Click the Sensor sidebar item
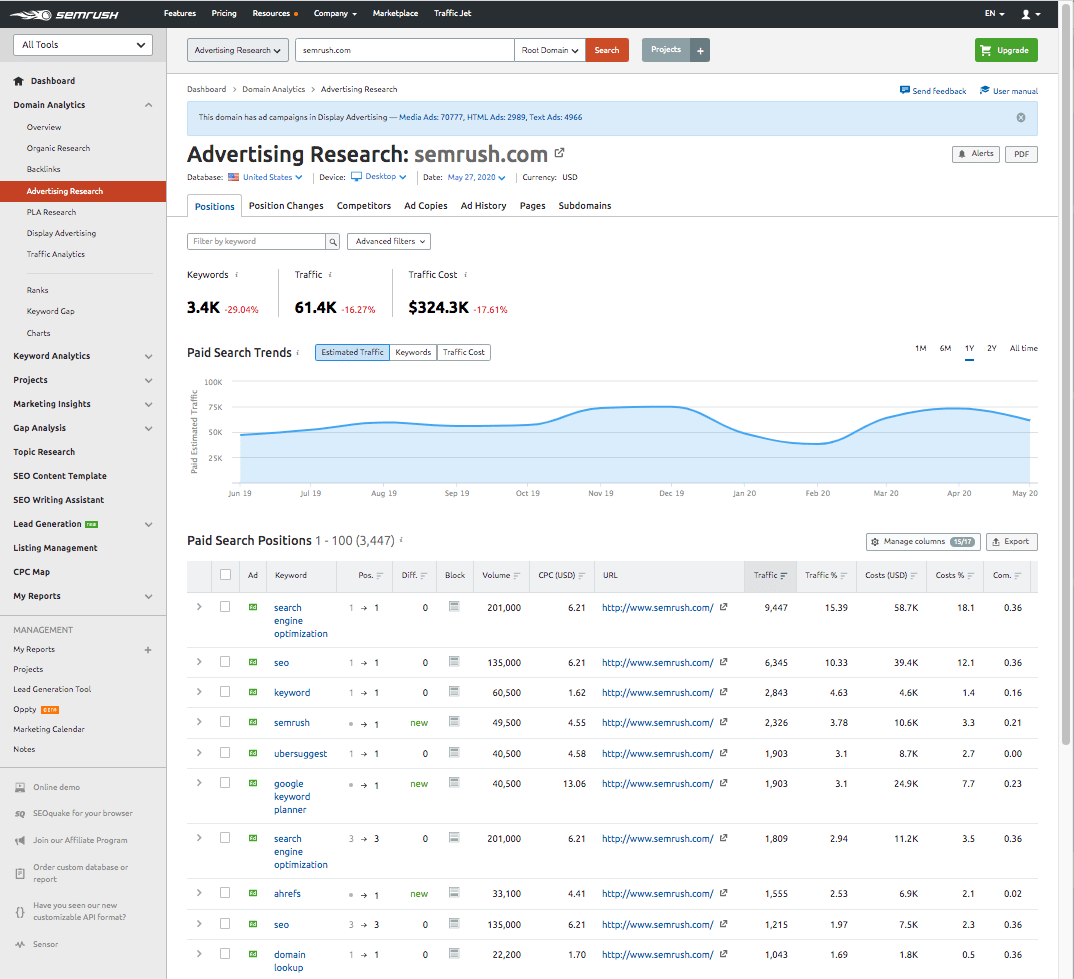This screenshot has width=1074, height=979. pyautogui.click(x=45, y=945)
